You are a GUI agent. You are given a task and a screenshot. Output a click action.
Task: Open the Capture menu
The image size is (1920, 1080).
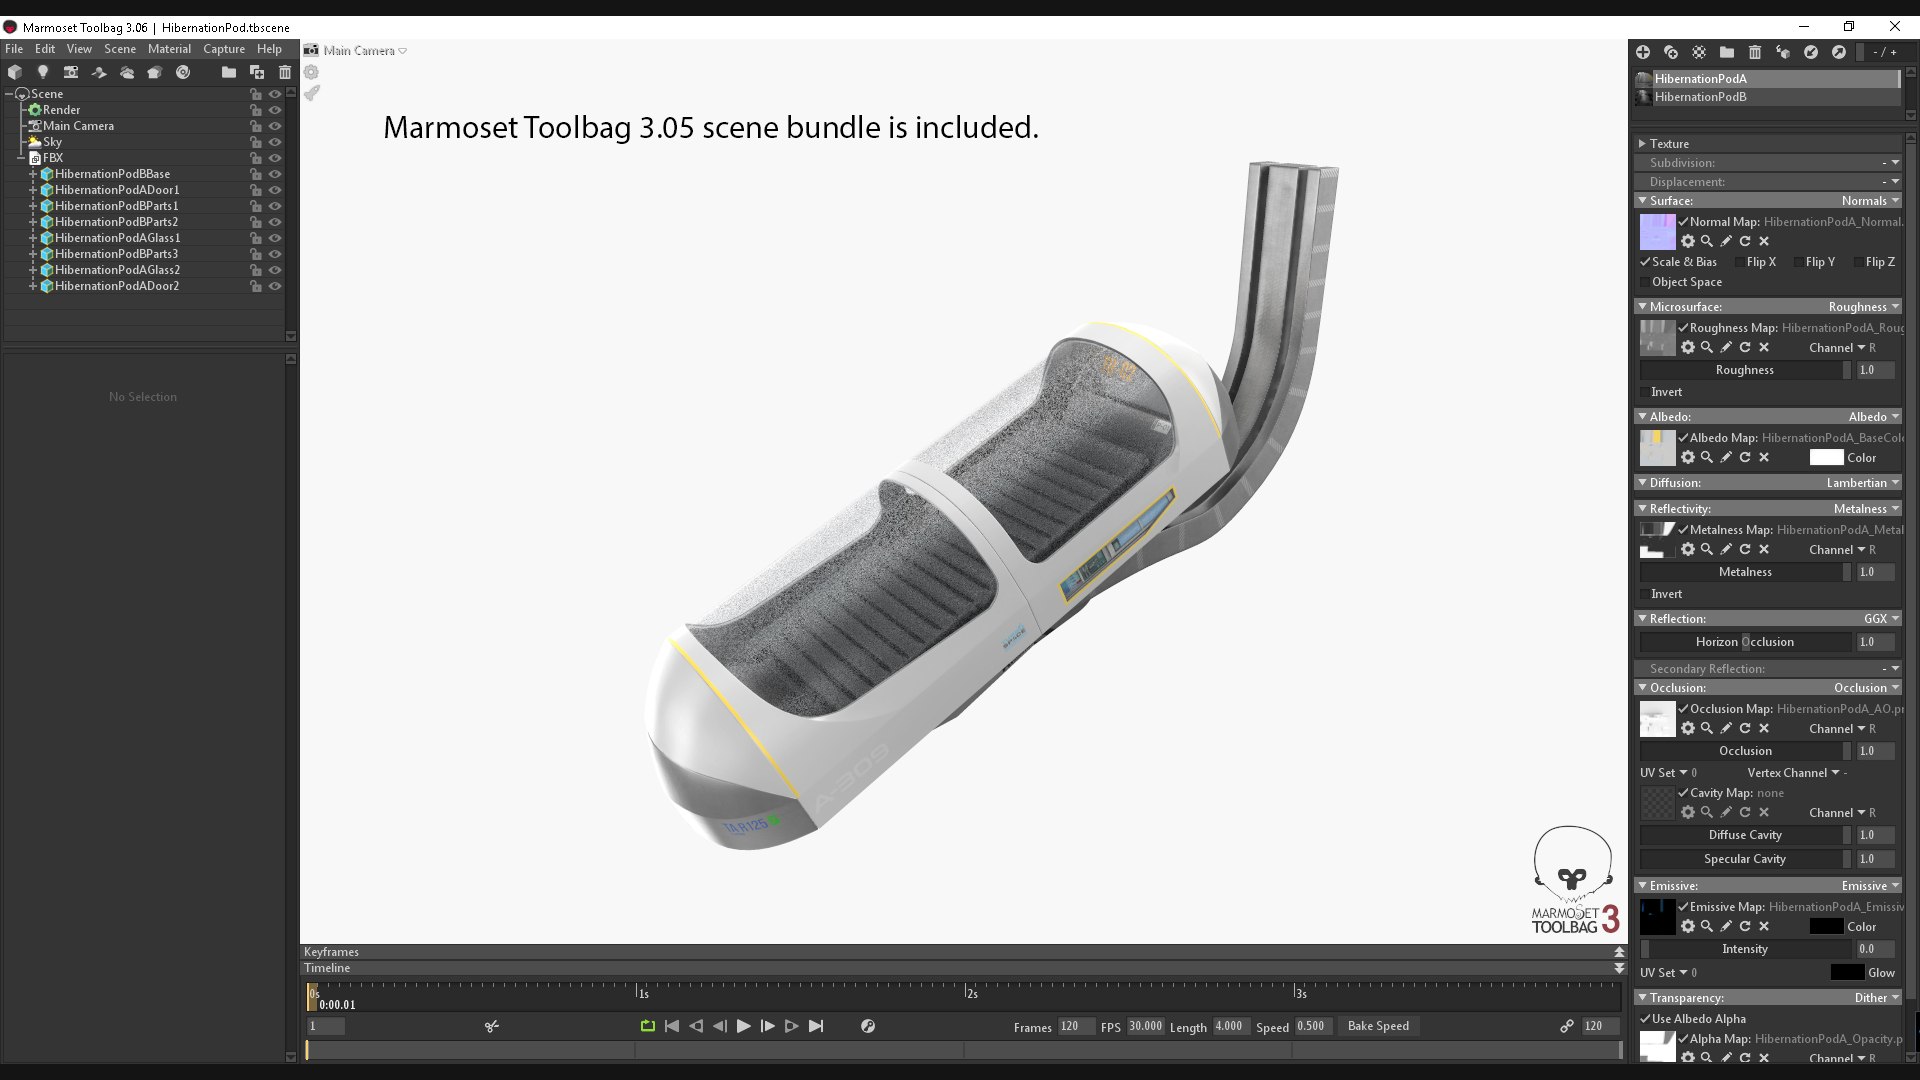224,49
